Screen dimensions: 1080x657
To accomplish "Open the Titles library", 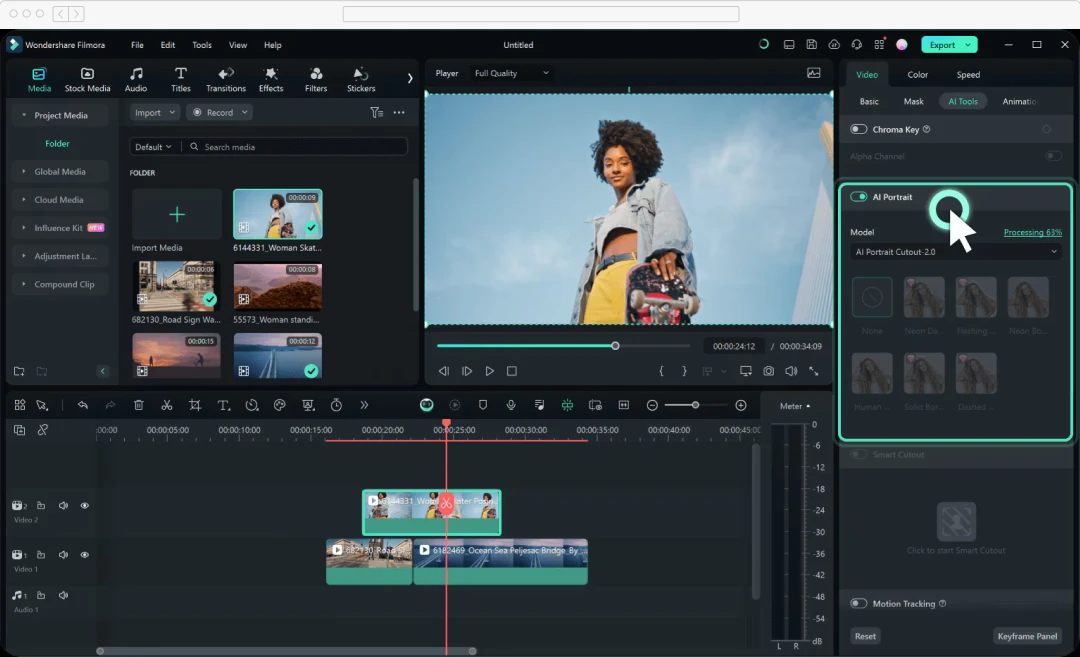I will coord(180,79).
